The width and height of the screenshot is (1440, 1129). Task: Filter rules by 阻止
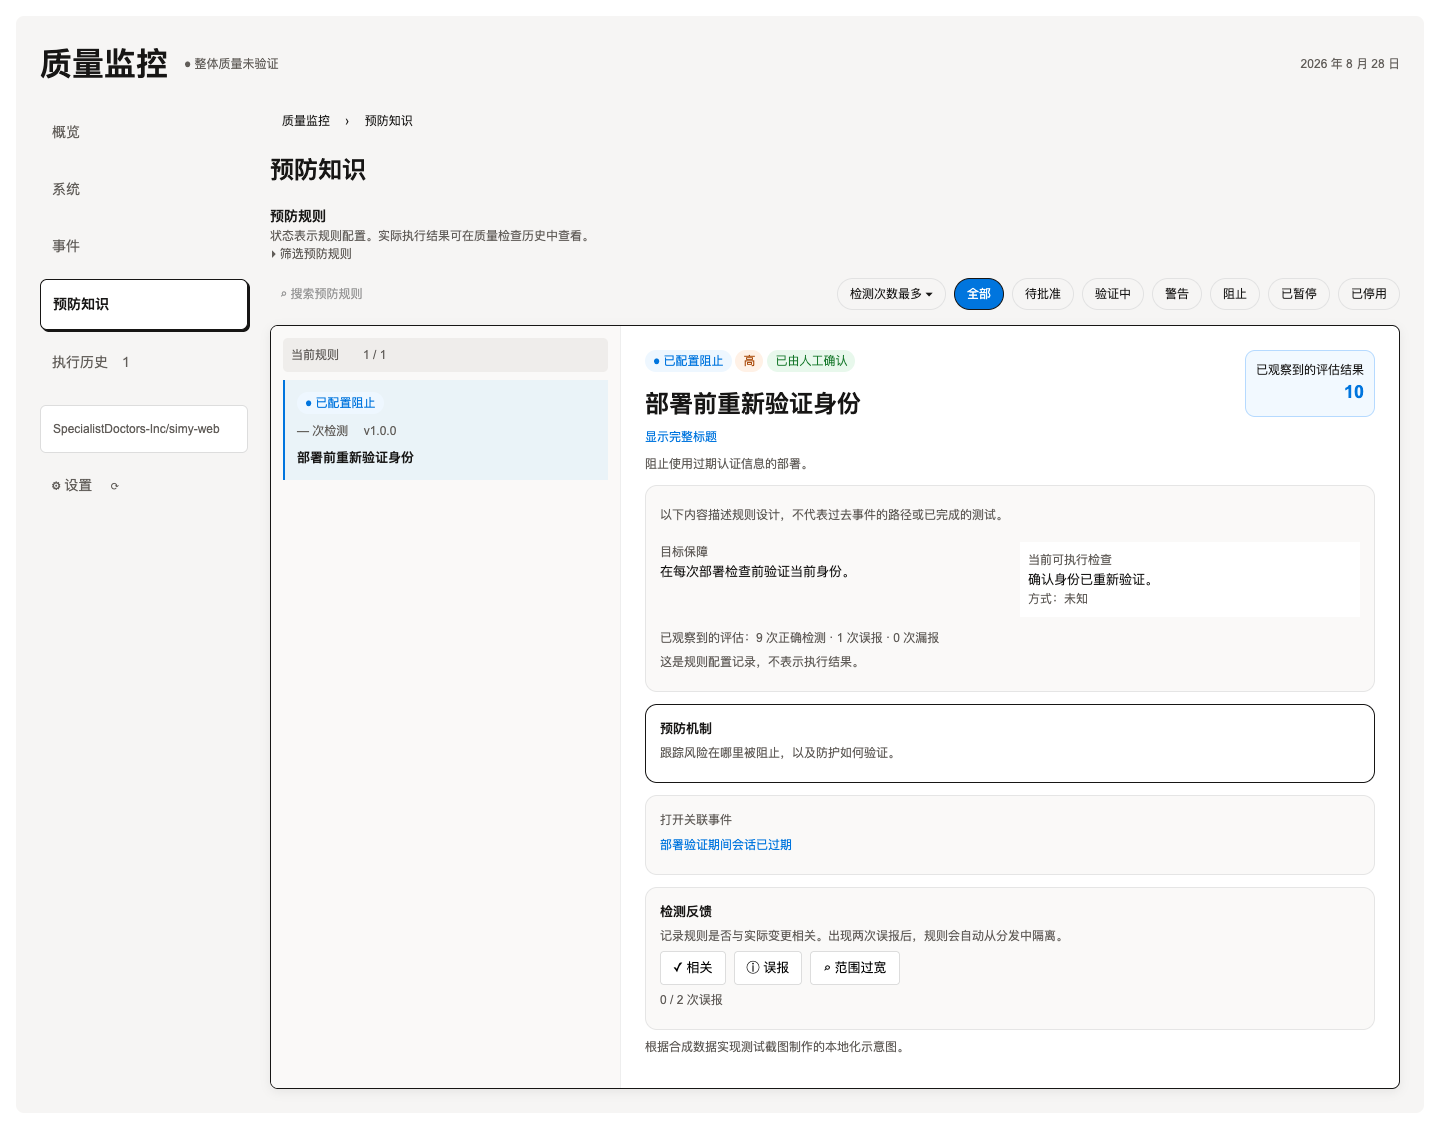(x=1235, y=294)
